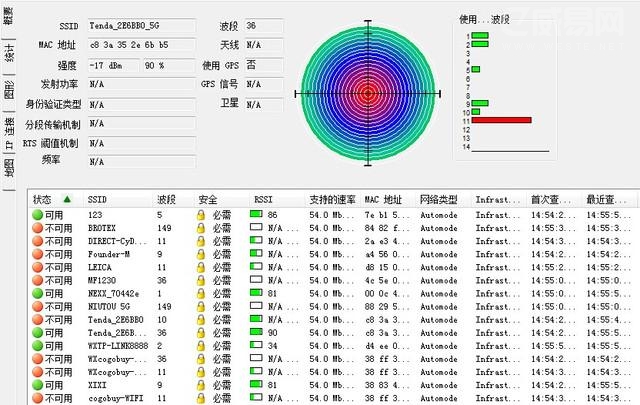Click lock icon in the XIXI row
Screen dimensions: 640x405
point(200,384)
